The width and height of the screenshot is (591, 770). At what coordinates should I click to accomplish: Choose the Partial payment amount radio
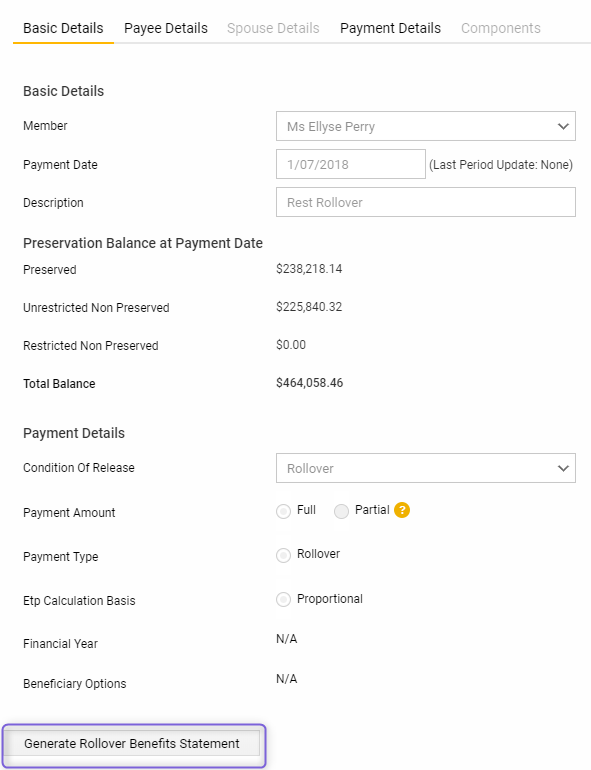[x=341, y=511]
